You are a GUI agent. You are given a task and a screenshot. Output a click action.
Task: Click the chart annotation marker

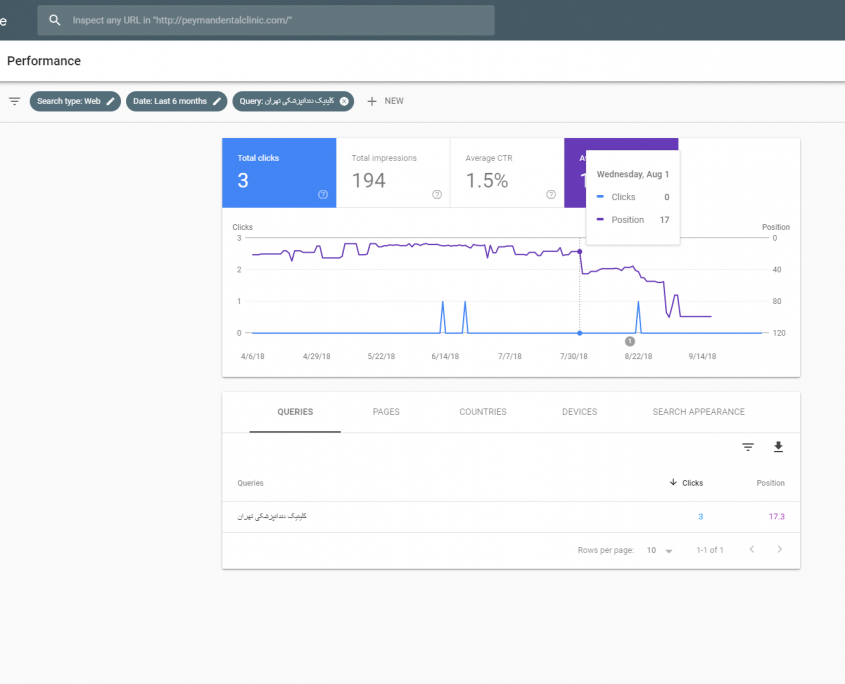click(630, 341)
